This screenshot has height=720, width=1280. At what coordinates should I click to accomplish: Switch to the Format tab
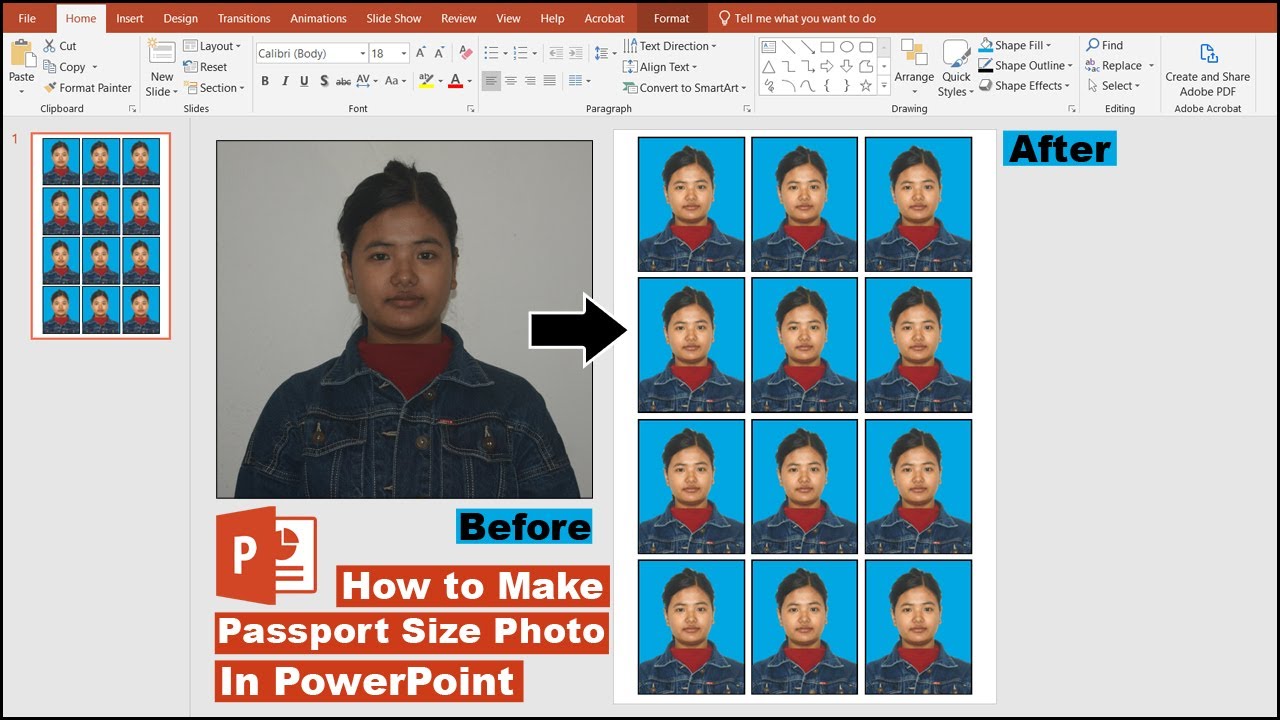pos(671,18)
